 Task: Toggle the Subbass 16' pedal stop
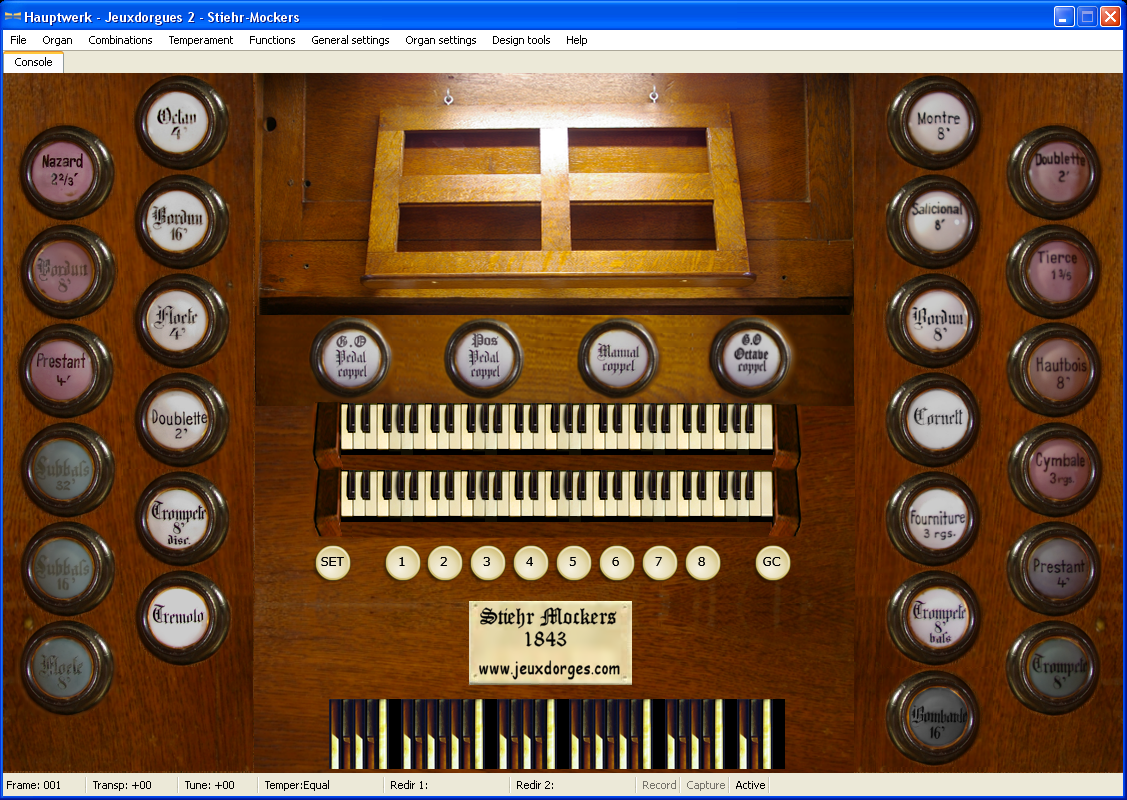point(66,569)
